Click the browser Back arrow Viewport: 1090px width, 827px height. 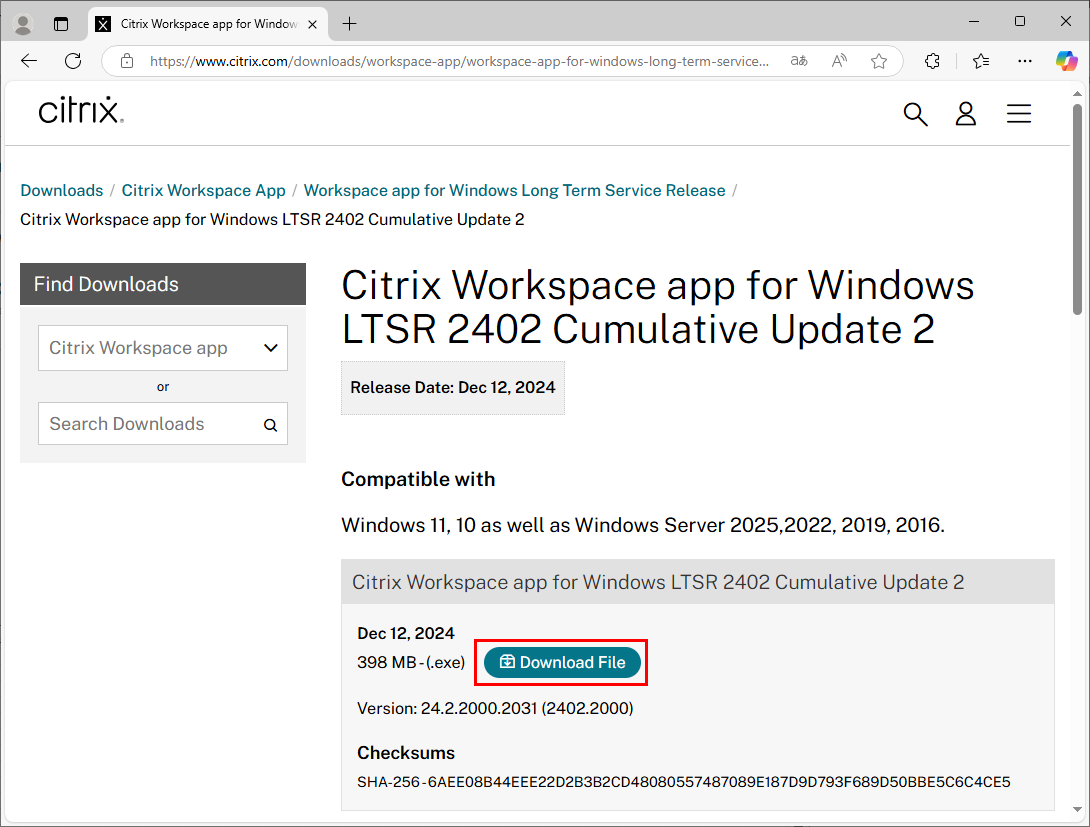click(x=29, y=61)
